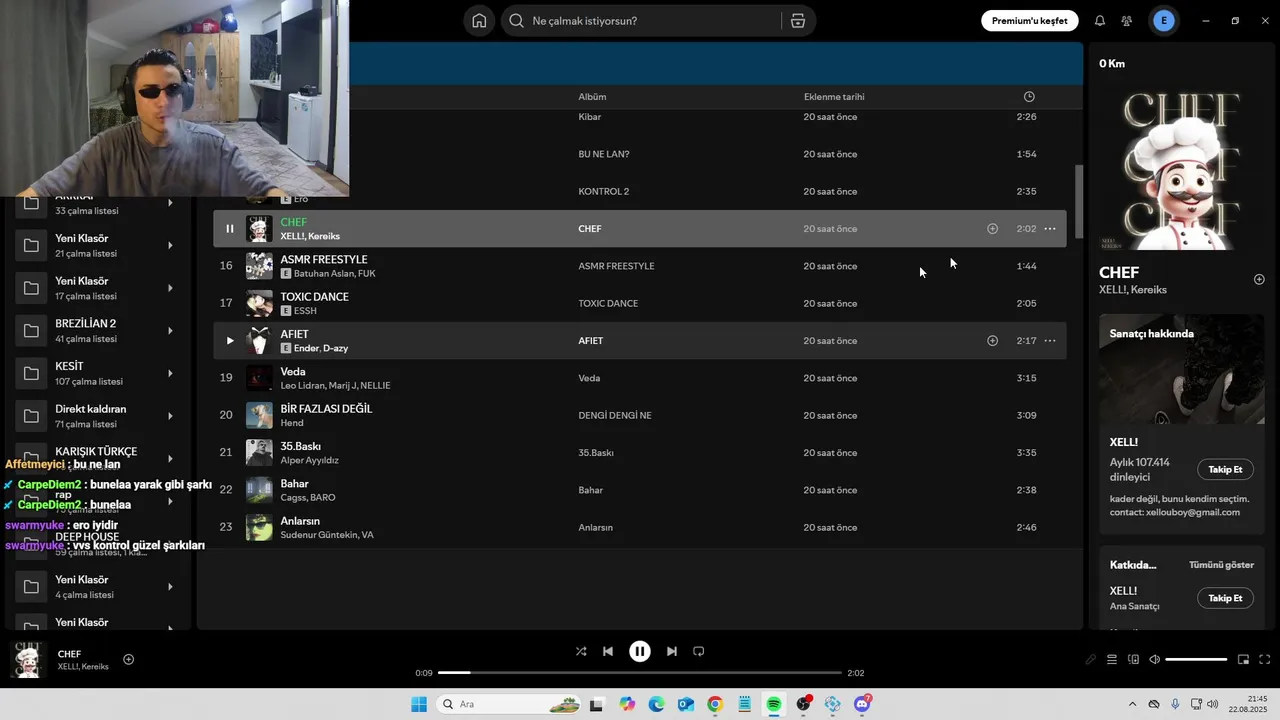The image size is (1280, 720).
Task: Sort tracks by duration clock icon
Action: (1029, 97)
